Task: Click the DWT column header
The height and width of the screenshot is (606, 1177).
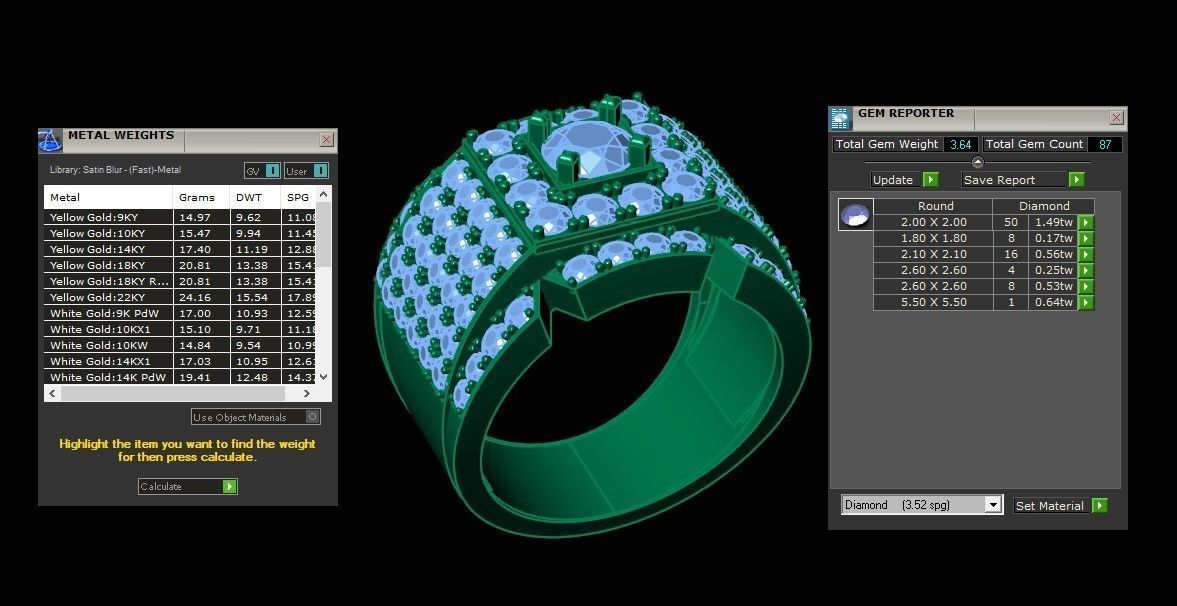Action: (255, 197)
